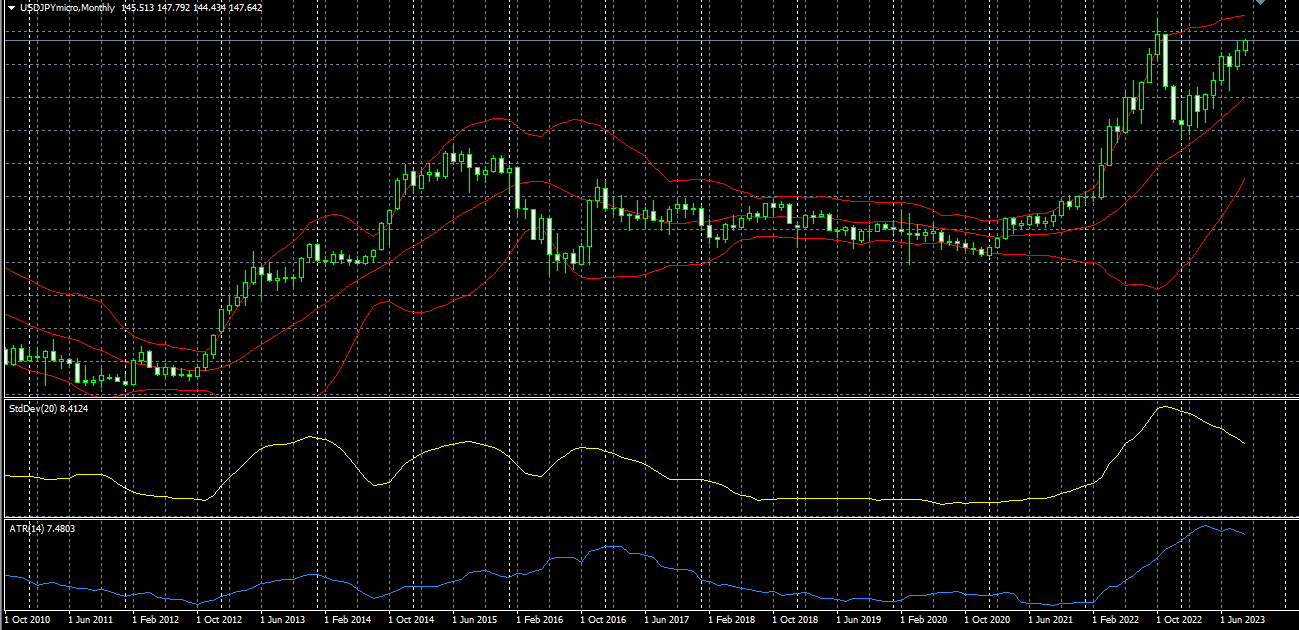Click the yellow StdDev line at its peak
This screenshot has width=1299, height=630.
(1163, 407)
